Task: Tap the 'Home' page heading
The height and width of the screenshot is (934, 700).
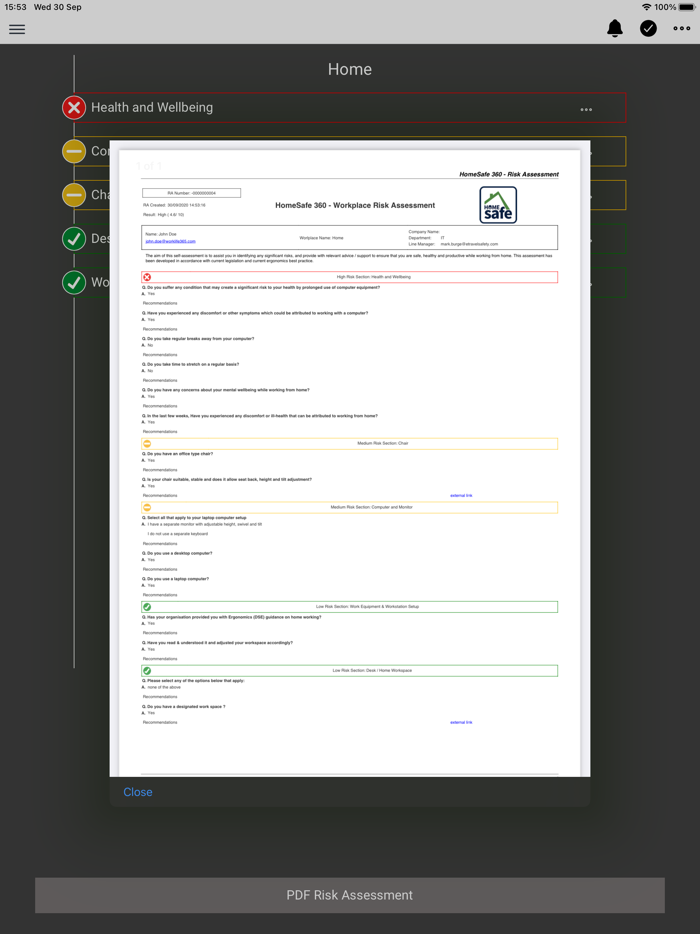Action: coord(350,69)
